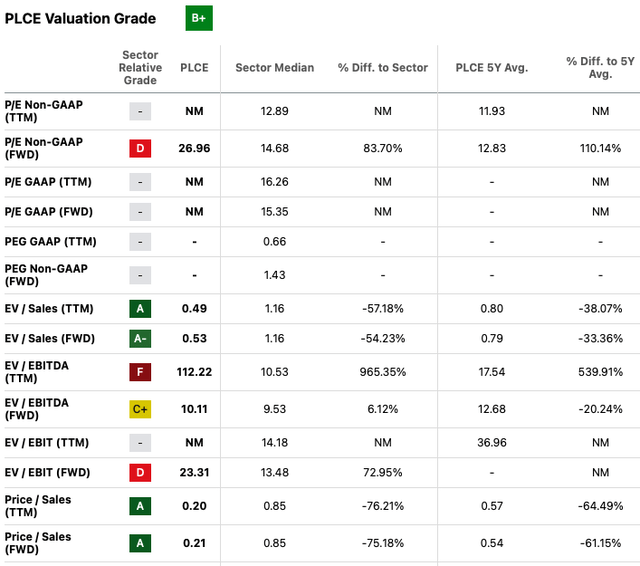Select the EV / EBIT (TTM) row label
This screenshot has width=640, height=566.
point(47,442)
